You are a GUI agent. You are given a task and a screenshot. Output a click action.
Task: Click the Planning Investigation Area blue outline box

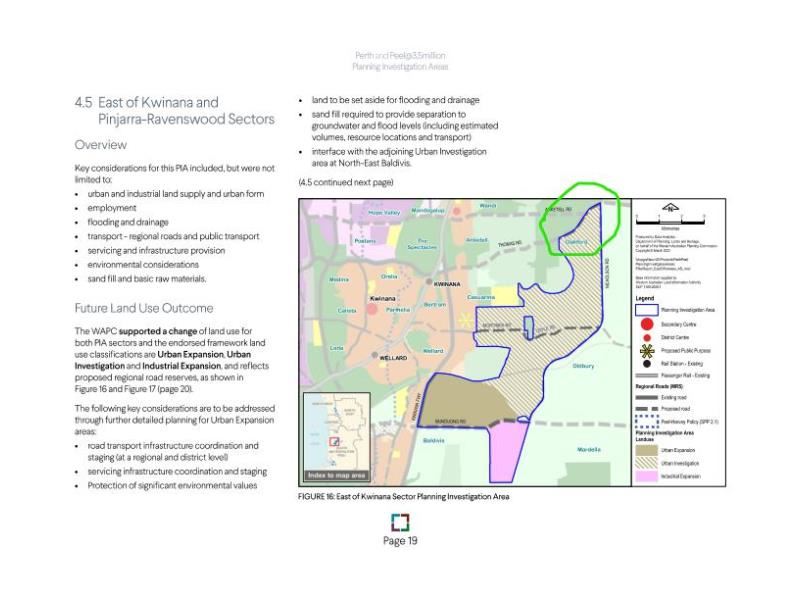[646, 310]
